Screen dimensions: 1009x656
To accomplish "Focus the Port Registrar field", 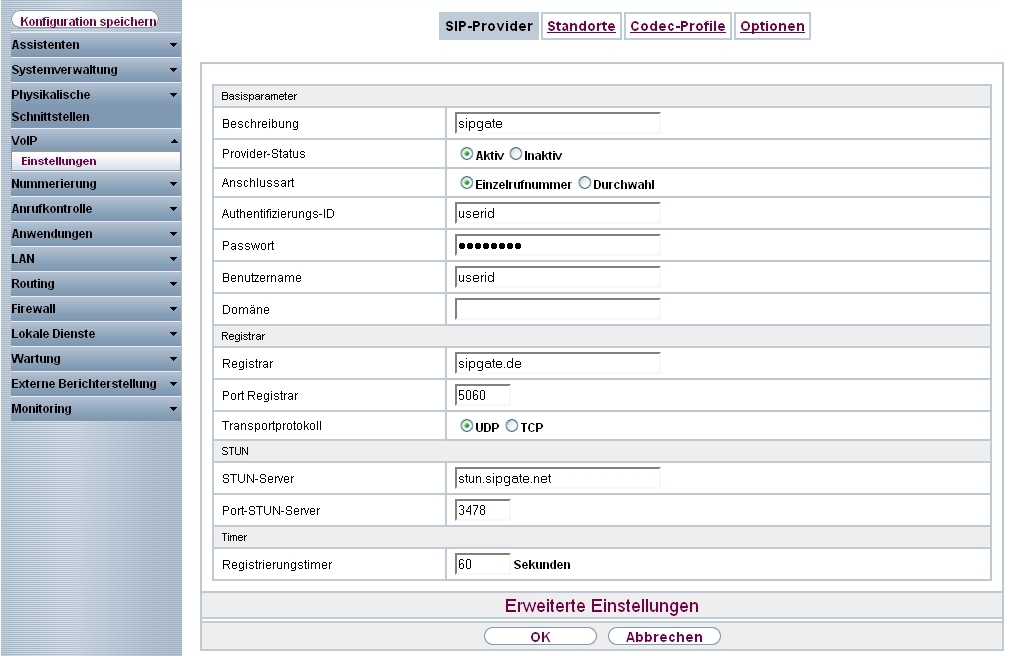I will point(483,395).
